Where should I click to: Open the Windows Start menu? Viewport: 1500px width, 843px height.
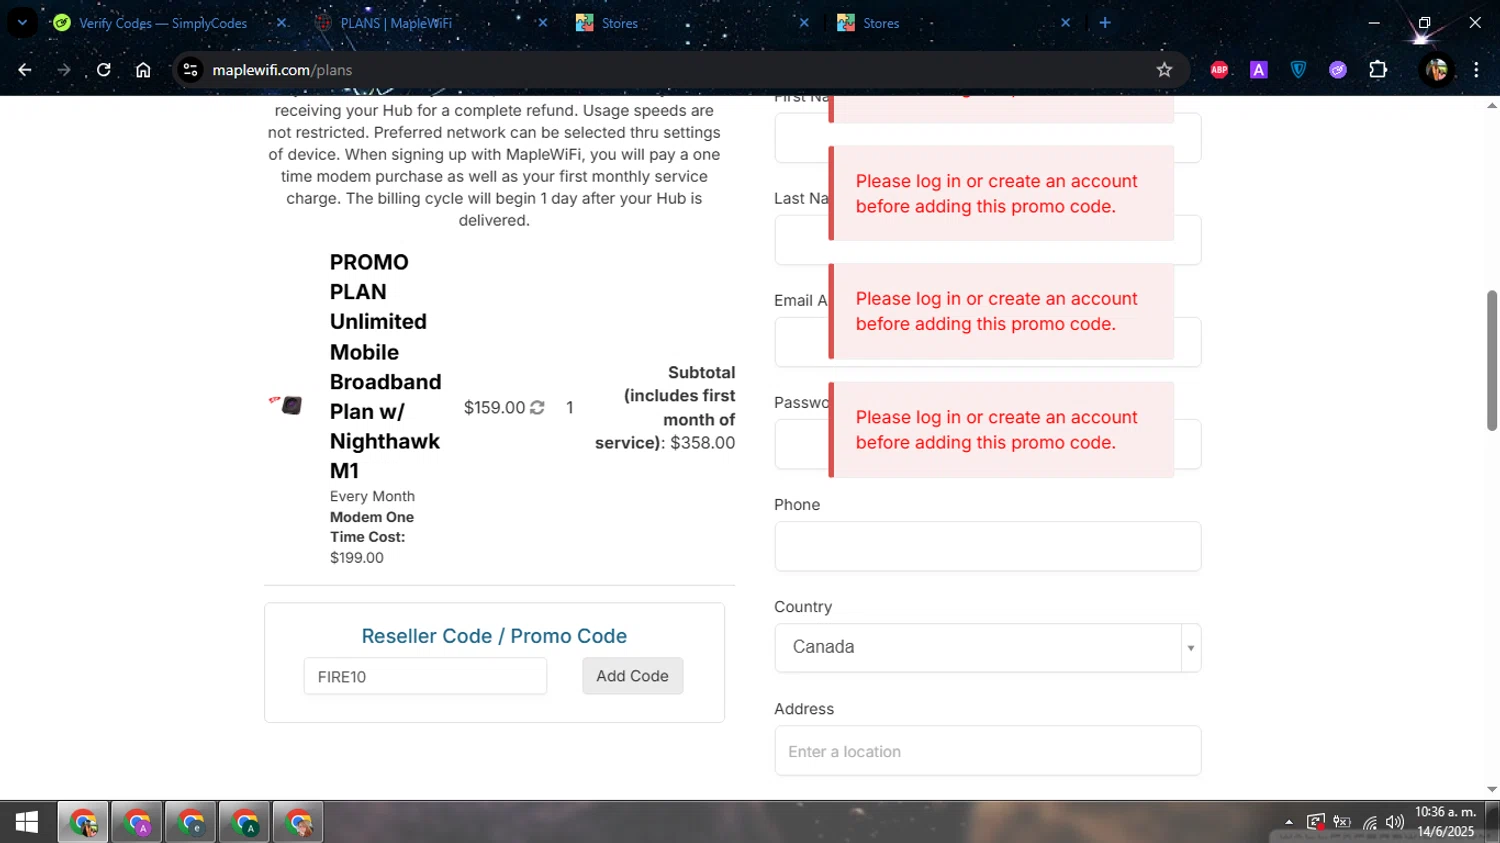[27, 822]
